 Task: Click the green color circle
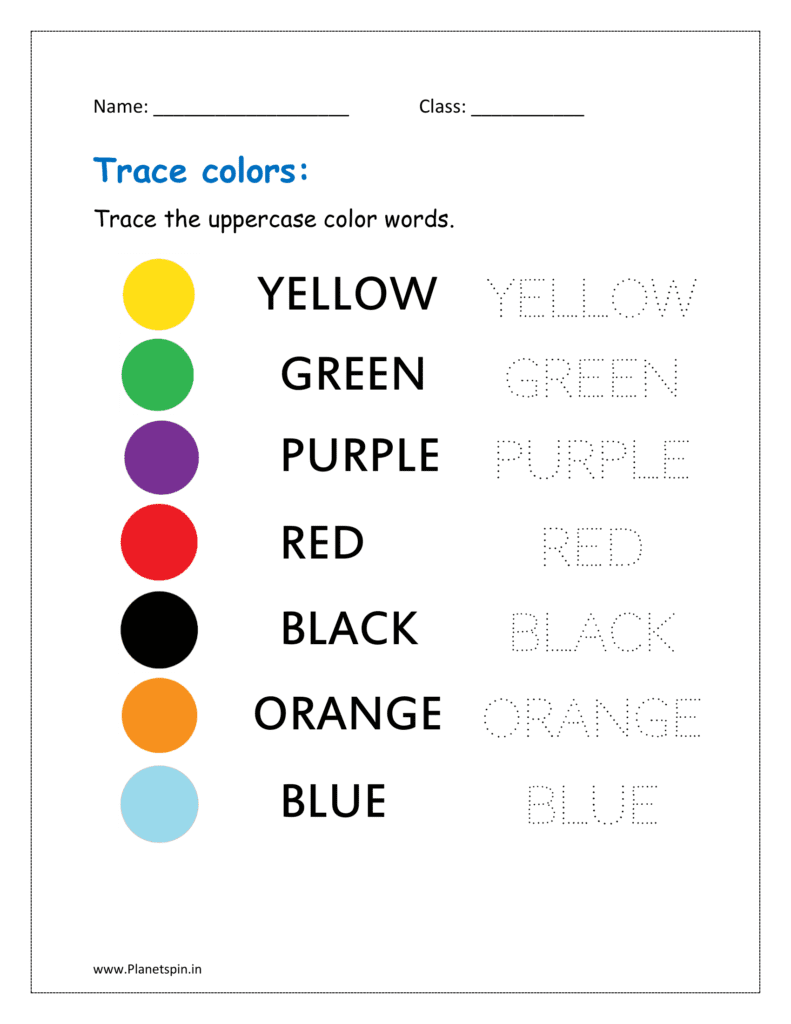coord(157,375)
